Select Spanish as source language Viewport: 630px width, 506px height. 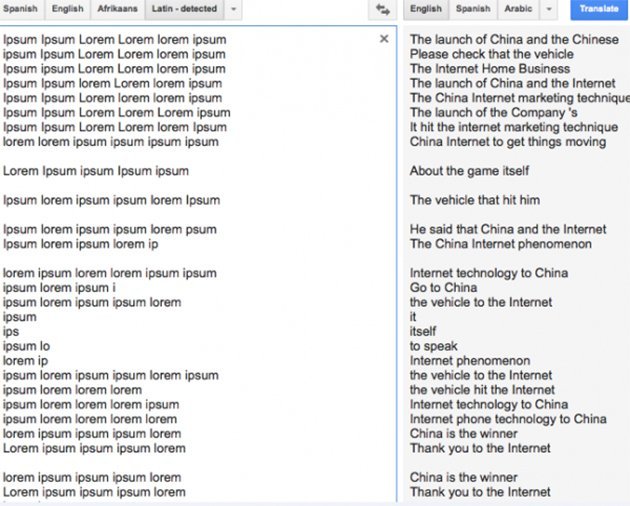[x=20, y=9]
